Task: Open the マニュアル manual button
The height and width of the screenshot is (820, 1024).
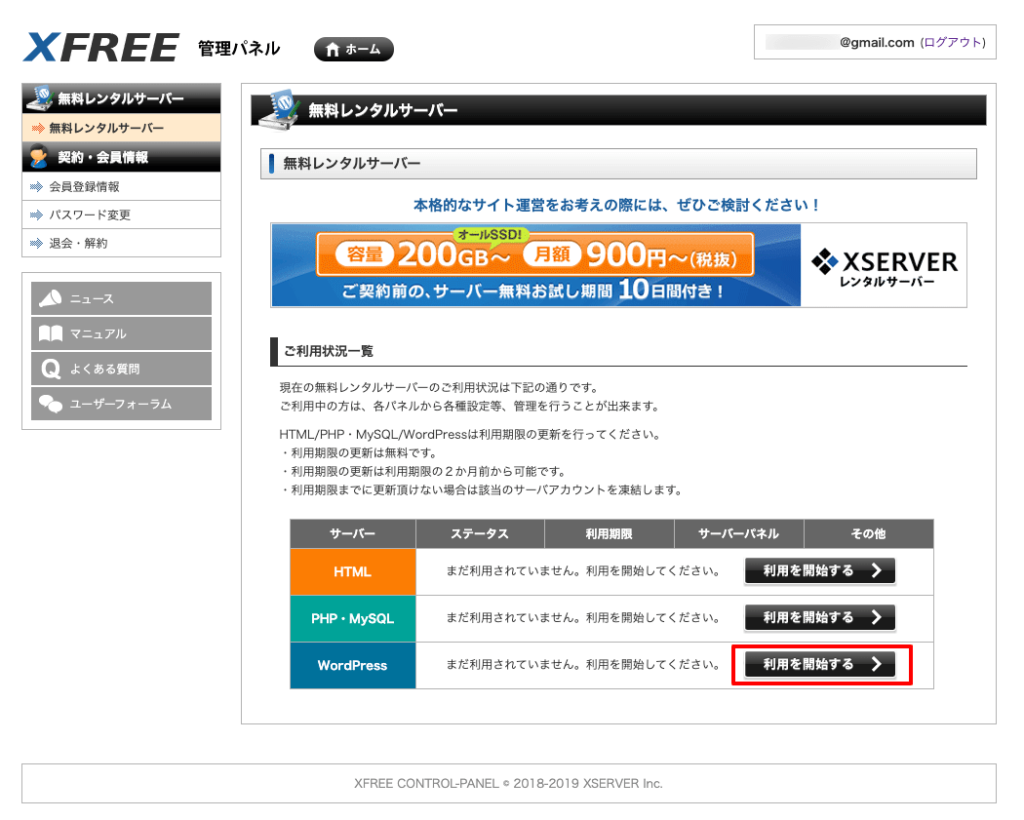Action: pos(121,334)
